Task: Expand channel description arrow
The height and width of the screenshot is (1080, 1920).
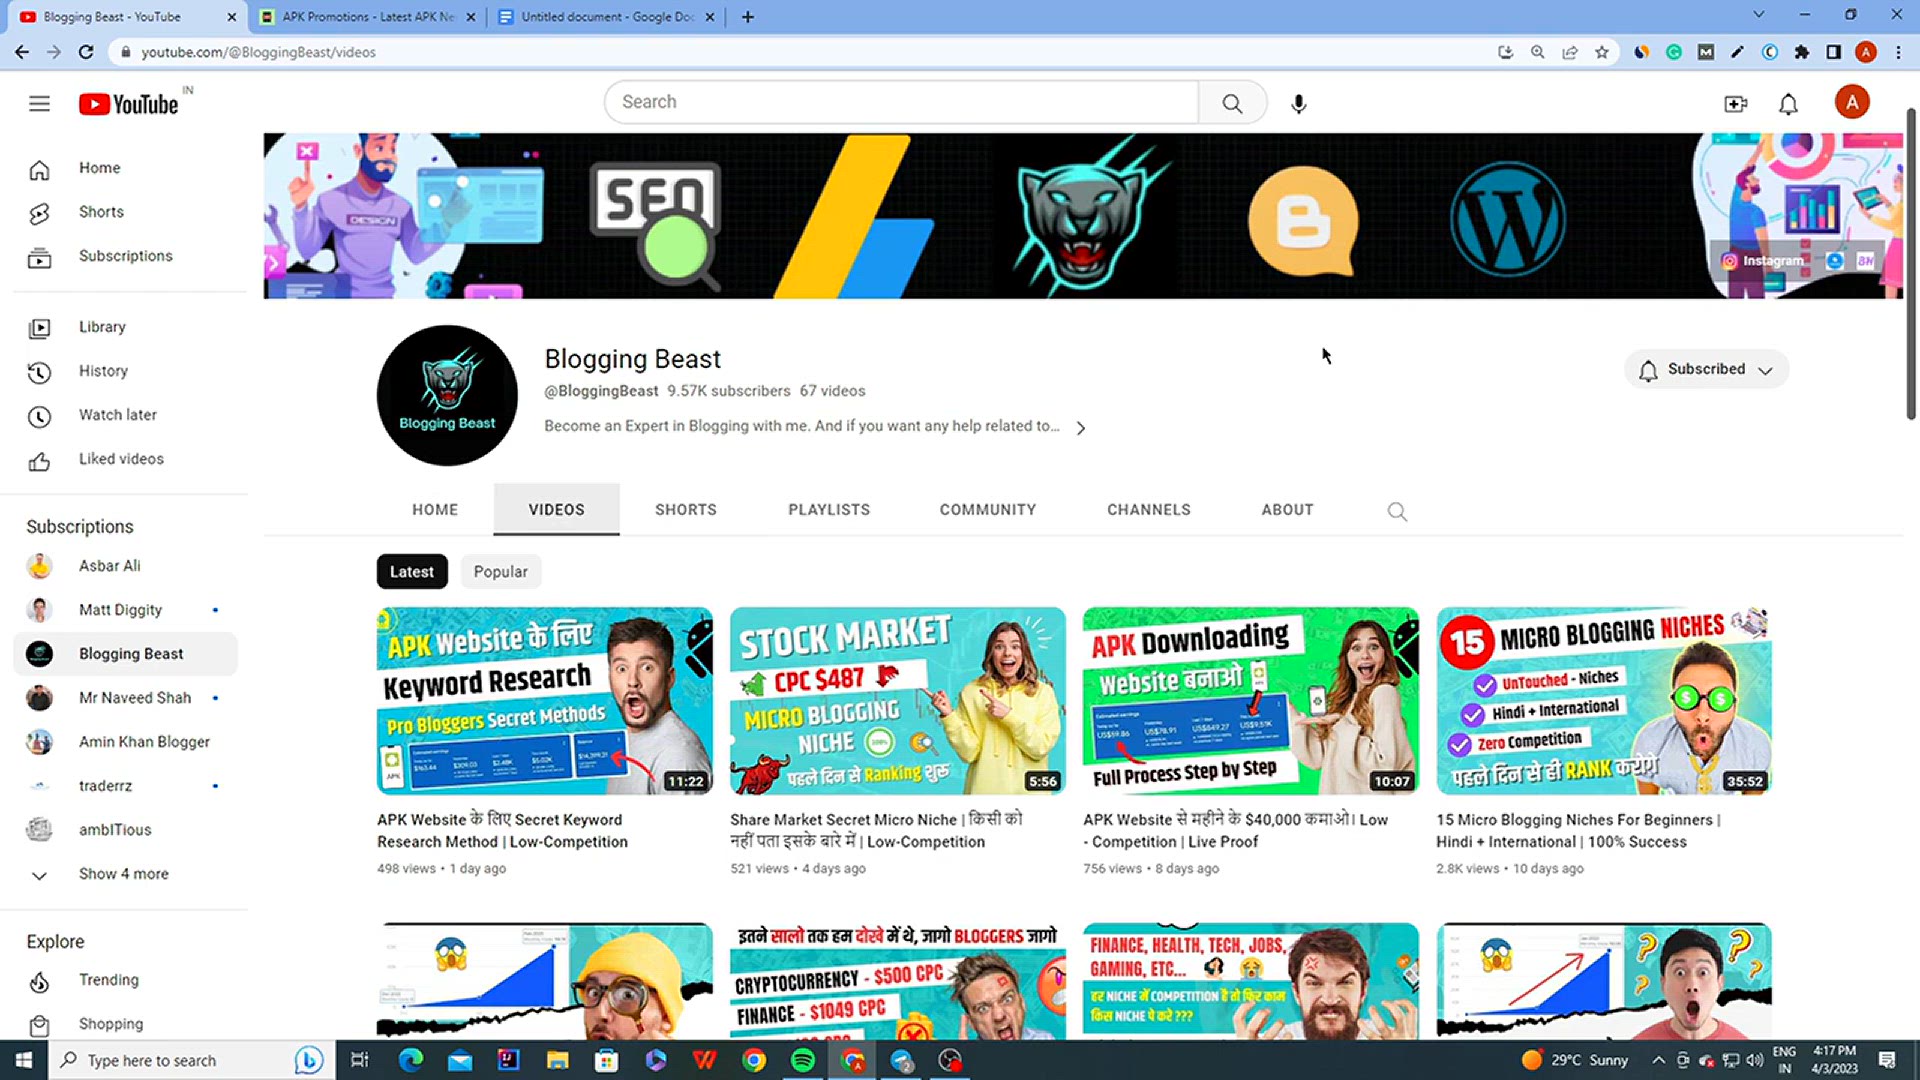Action: (x=1081, y=428)
